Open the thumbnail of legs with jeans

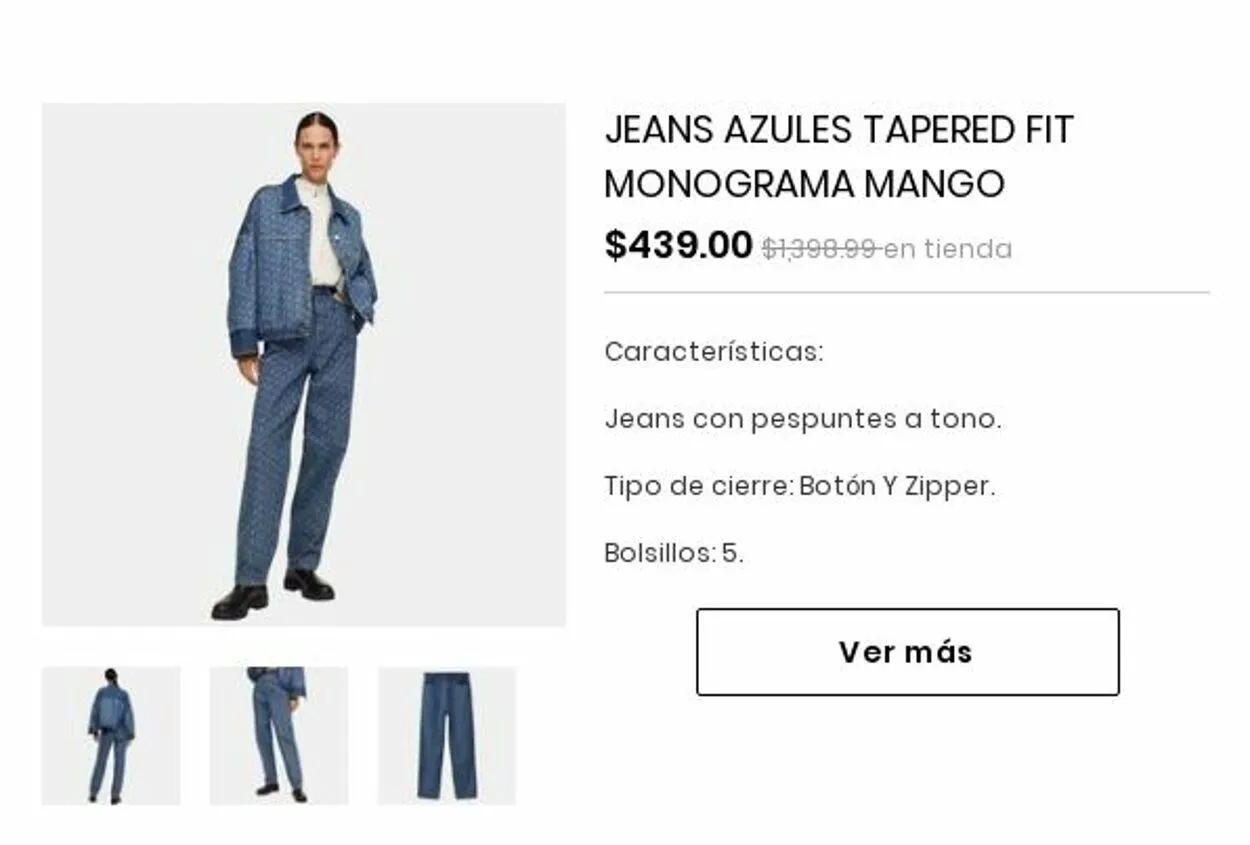point(279,736)
